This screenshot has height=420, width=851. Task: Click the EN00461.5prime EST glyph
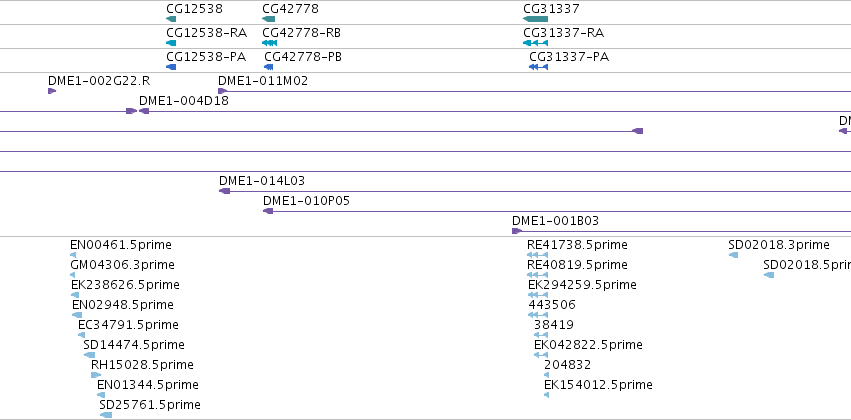(x=73, y=255)
